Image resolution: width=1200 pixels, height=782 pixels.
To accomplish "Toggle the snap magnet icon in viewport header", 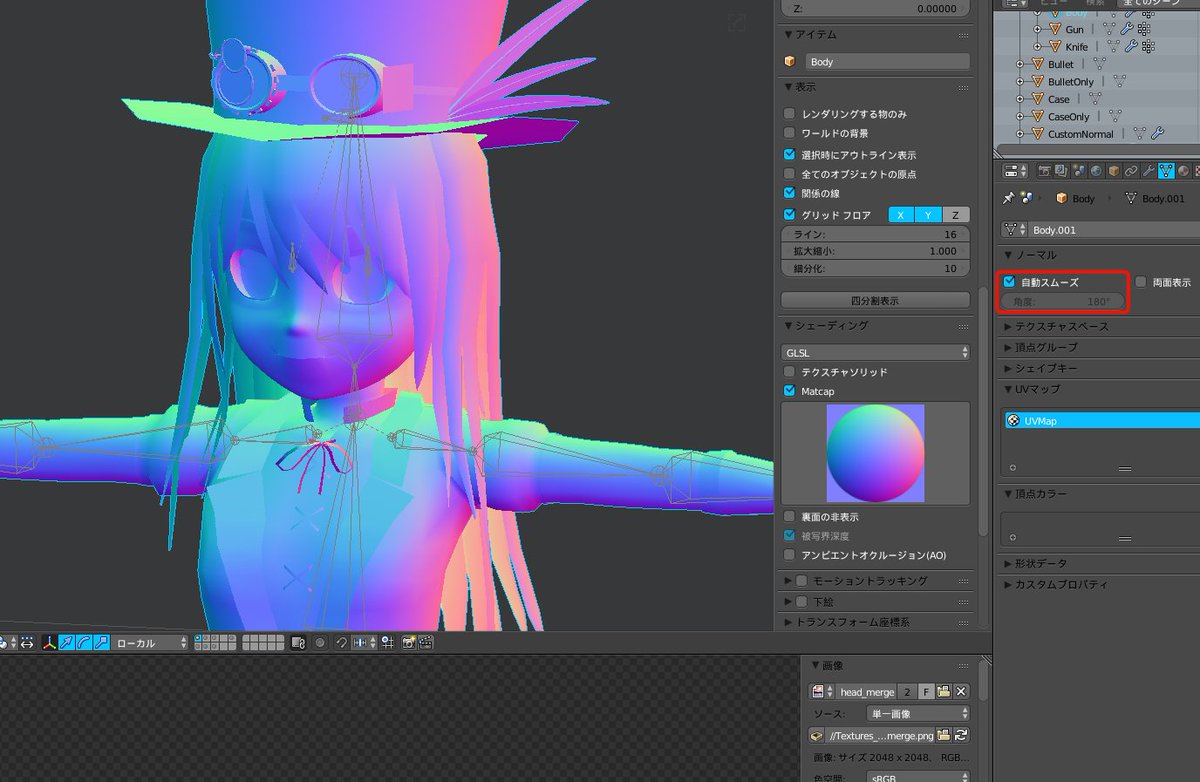I will click(342, 643).
